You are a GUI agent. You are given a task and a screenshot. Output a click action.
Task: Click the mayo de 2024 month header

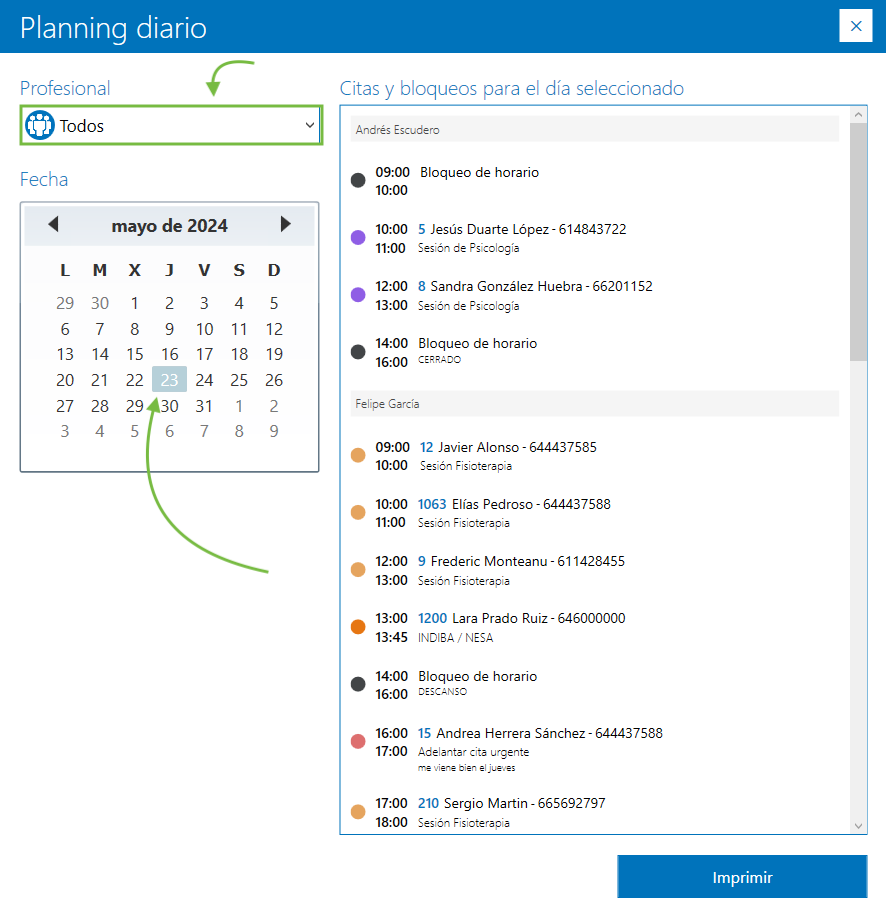169,226
